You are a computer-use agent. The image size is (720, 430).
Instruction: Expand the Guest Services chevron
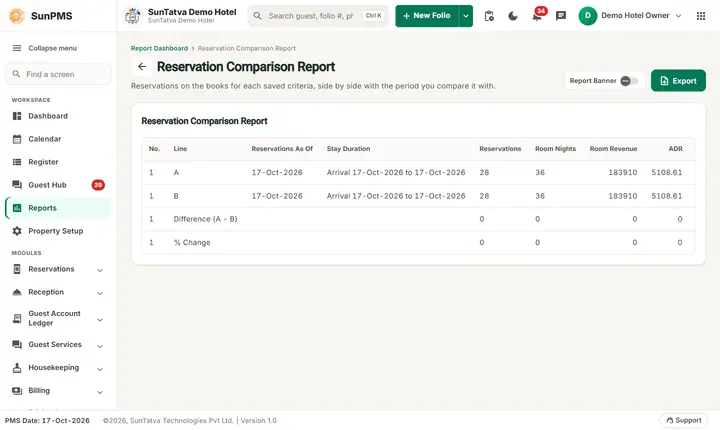click(100, 346)
